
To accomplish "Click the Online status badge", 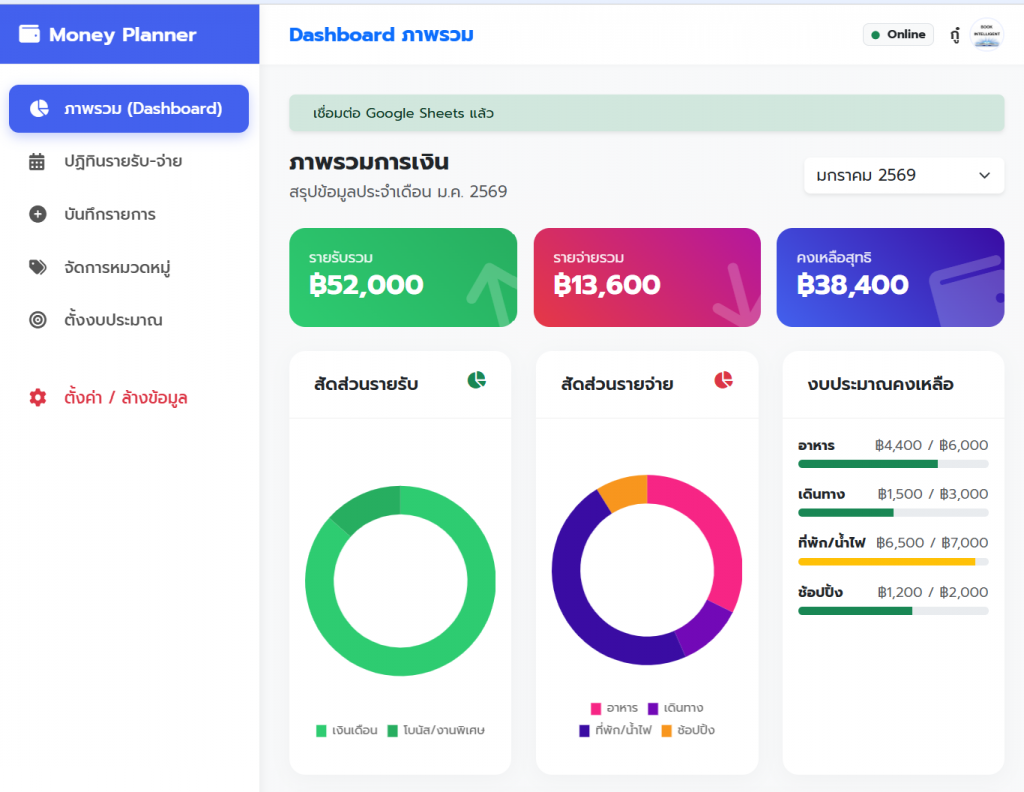I will [897, 35].
